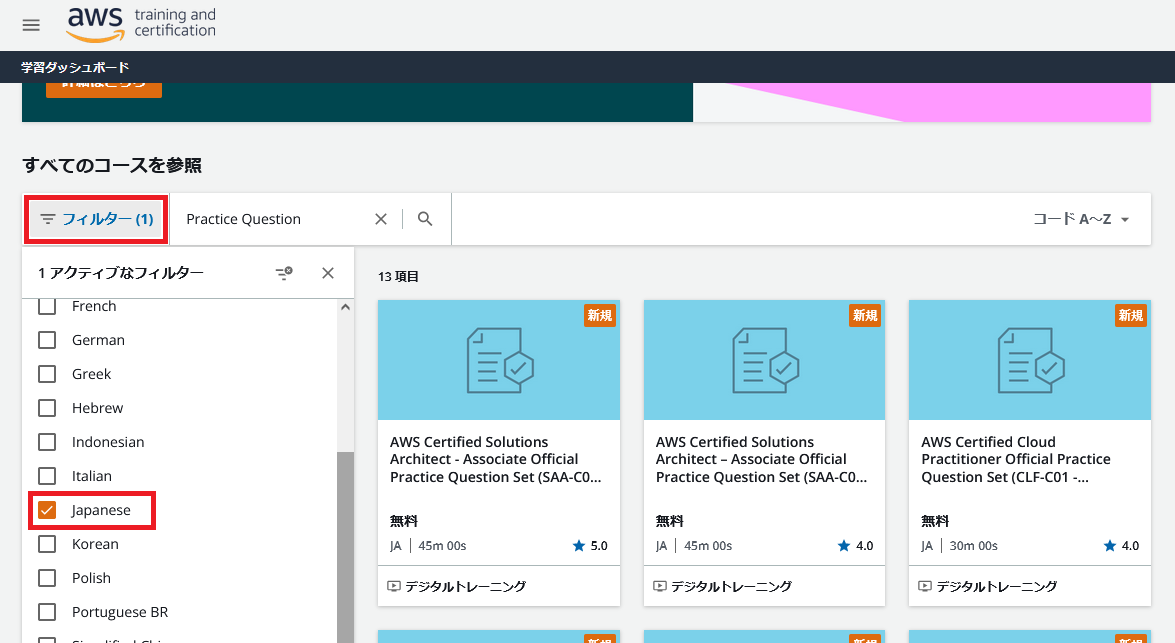Click the 13 項目 result count
This screenshot has height=643, width=1175.
tap(398, 277)
